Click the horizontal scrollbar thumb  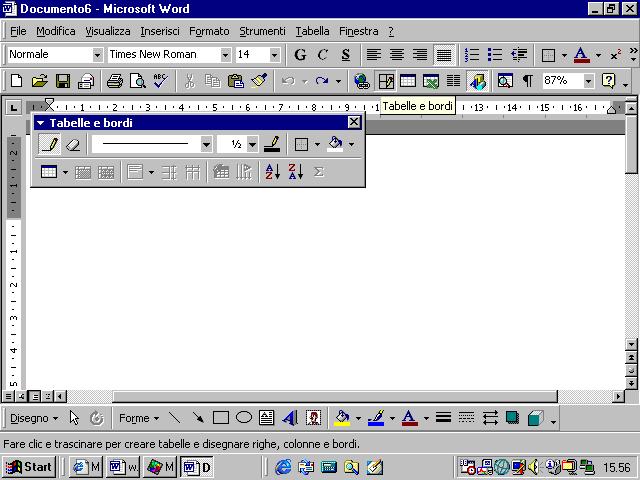point(335,396)
